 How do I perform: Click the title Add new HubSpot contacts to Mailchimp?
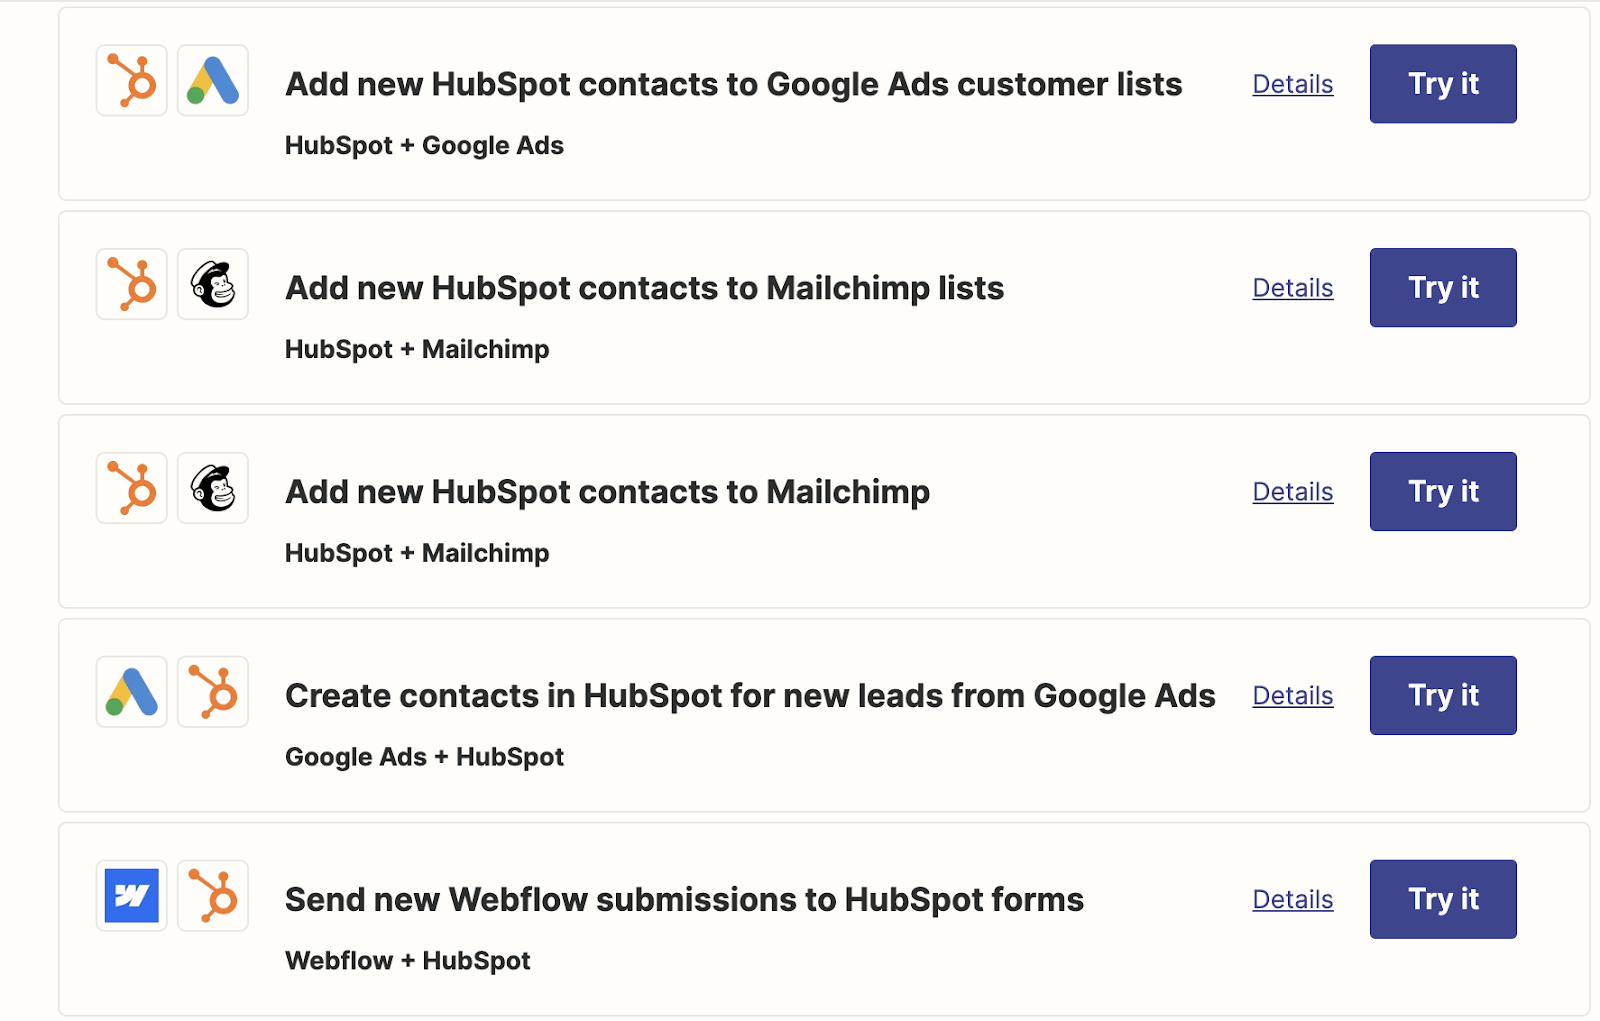(x=607, y=491)
